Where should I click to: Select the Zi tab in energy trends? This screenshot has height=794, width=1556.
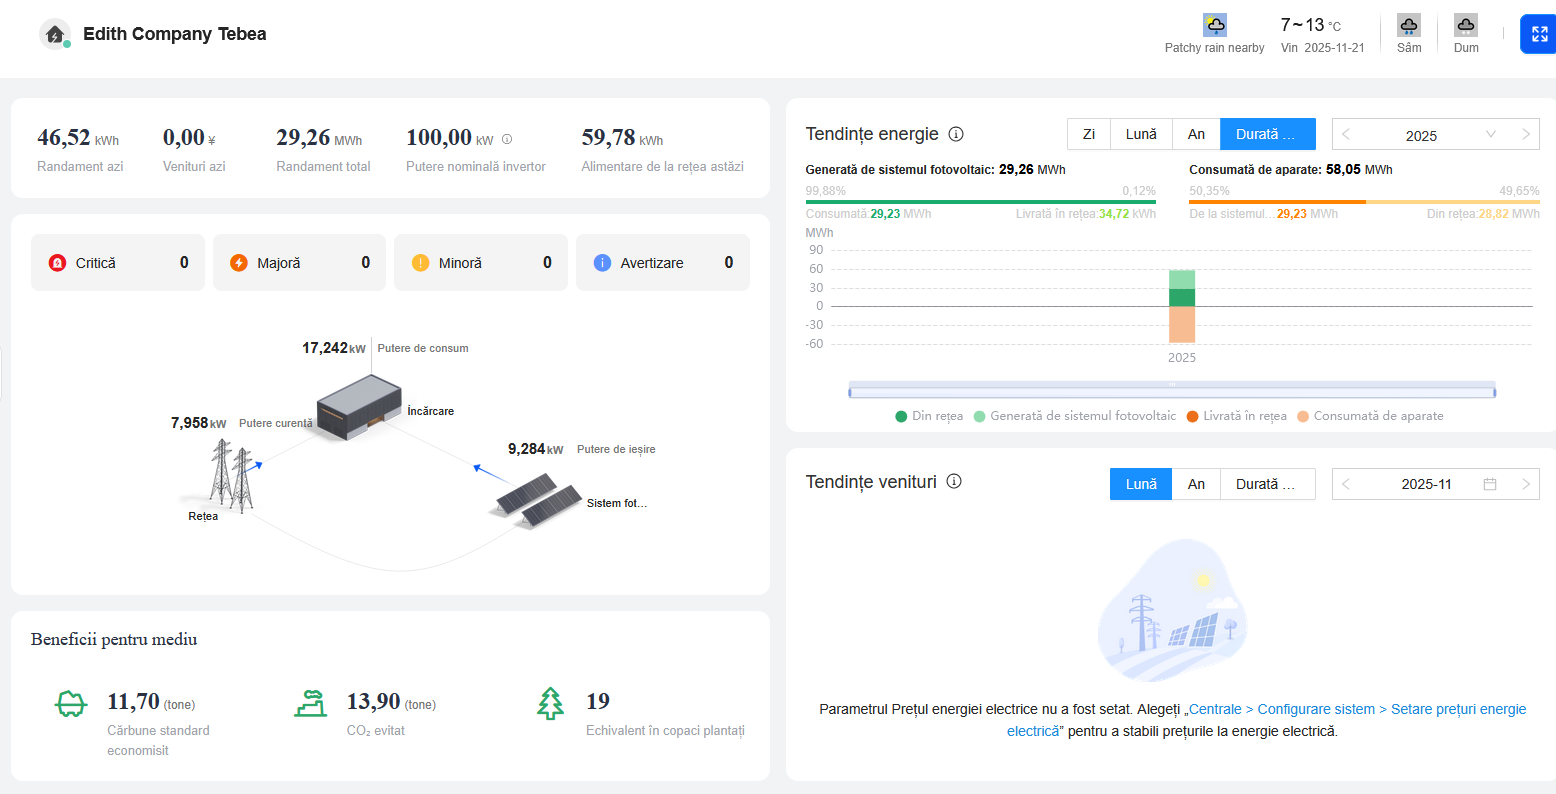click(1088, 134)
